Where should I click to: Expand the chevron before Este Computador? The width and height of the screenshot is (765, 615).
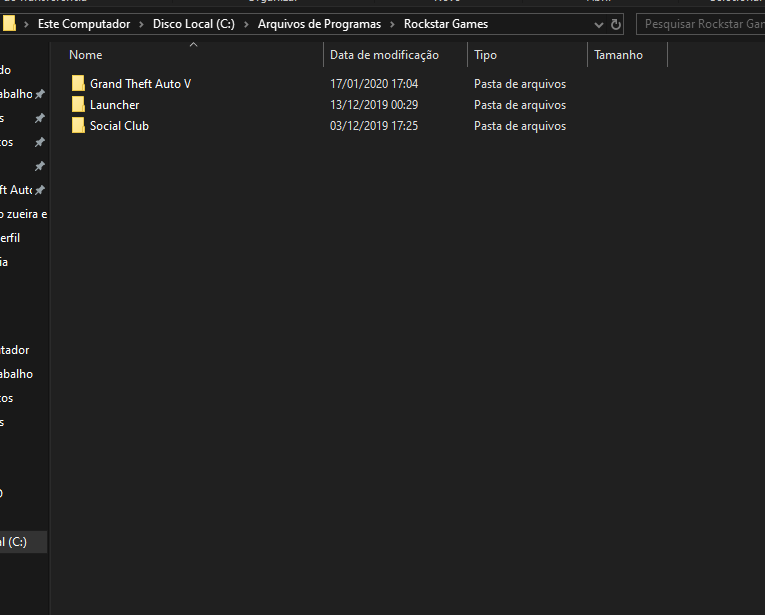26,24
